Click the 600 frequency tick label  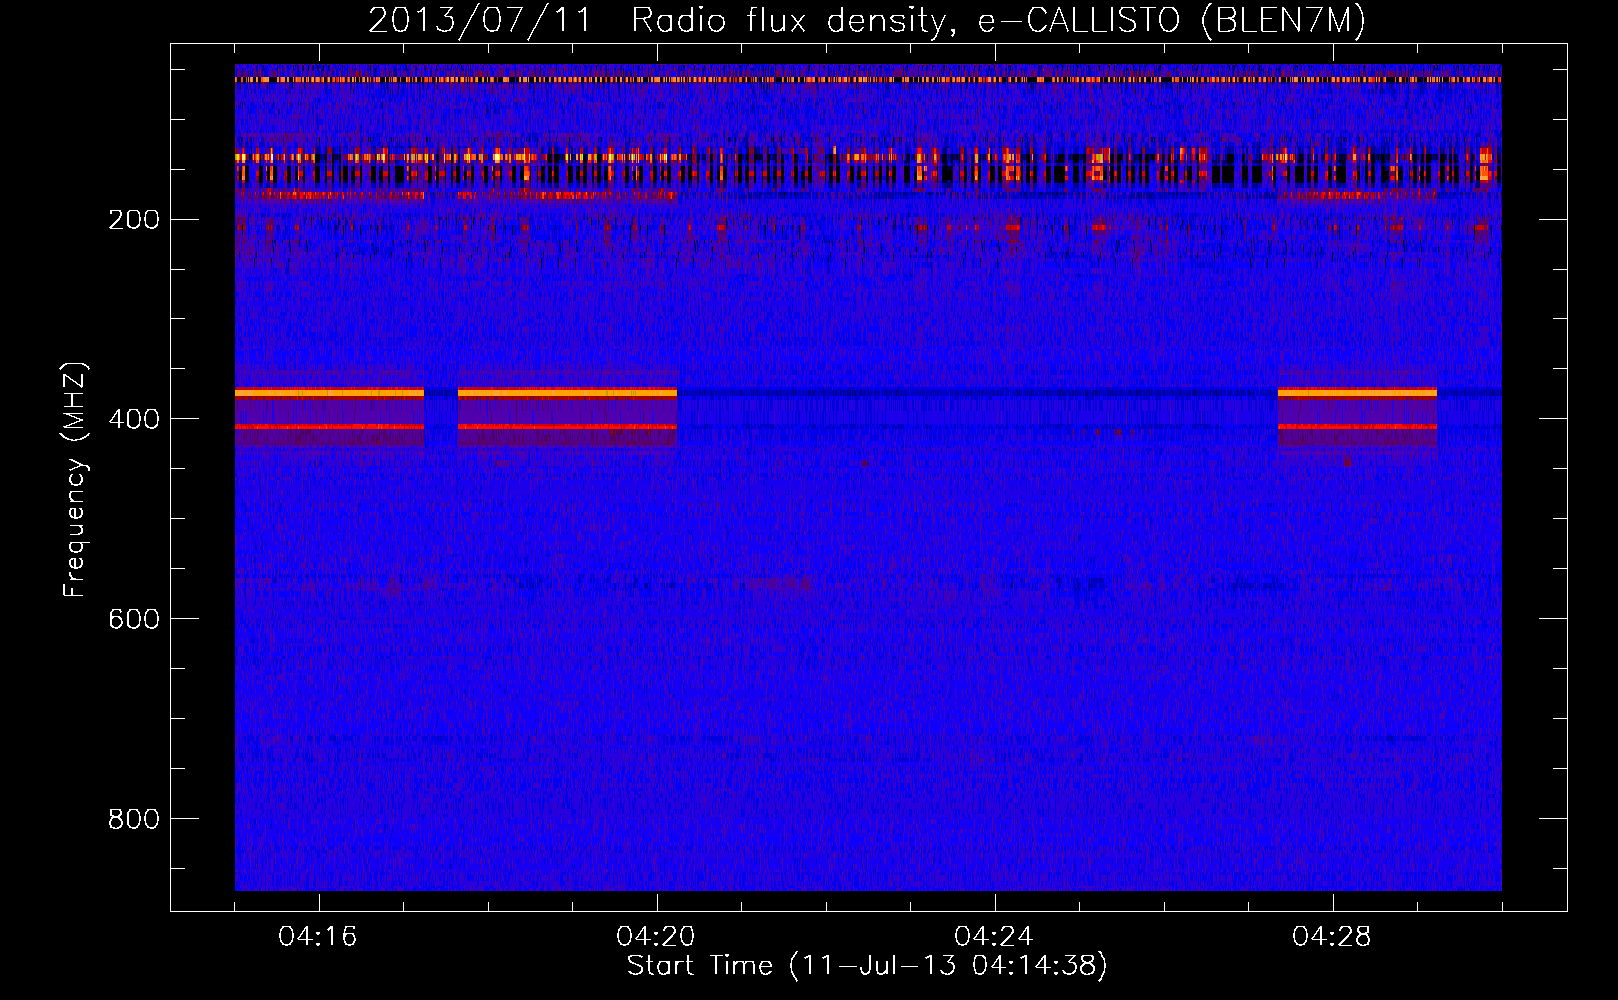134,619
